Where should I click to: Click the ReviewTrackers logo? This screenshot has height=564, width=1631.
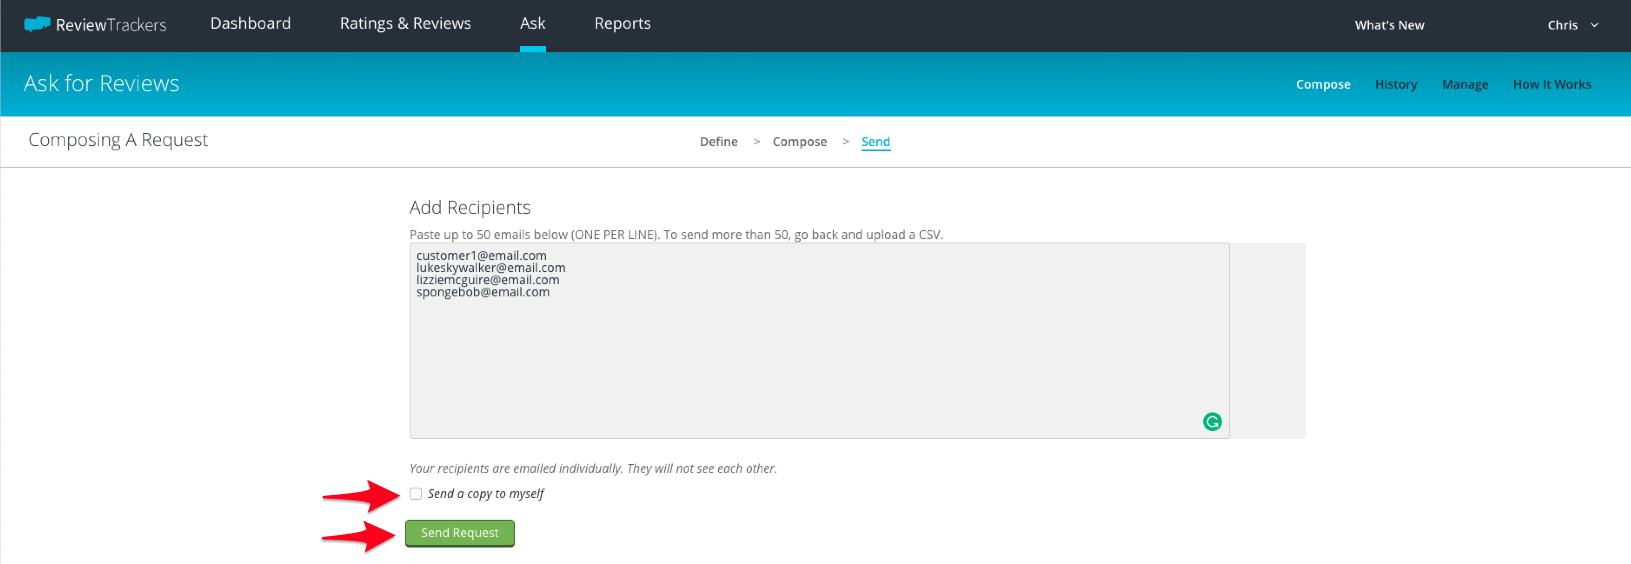point(95,25)
